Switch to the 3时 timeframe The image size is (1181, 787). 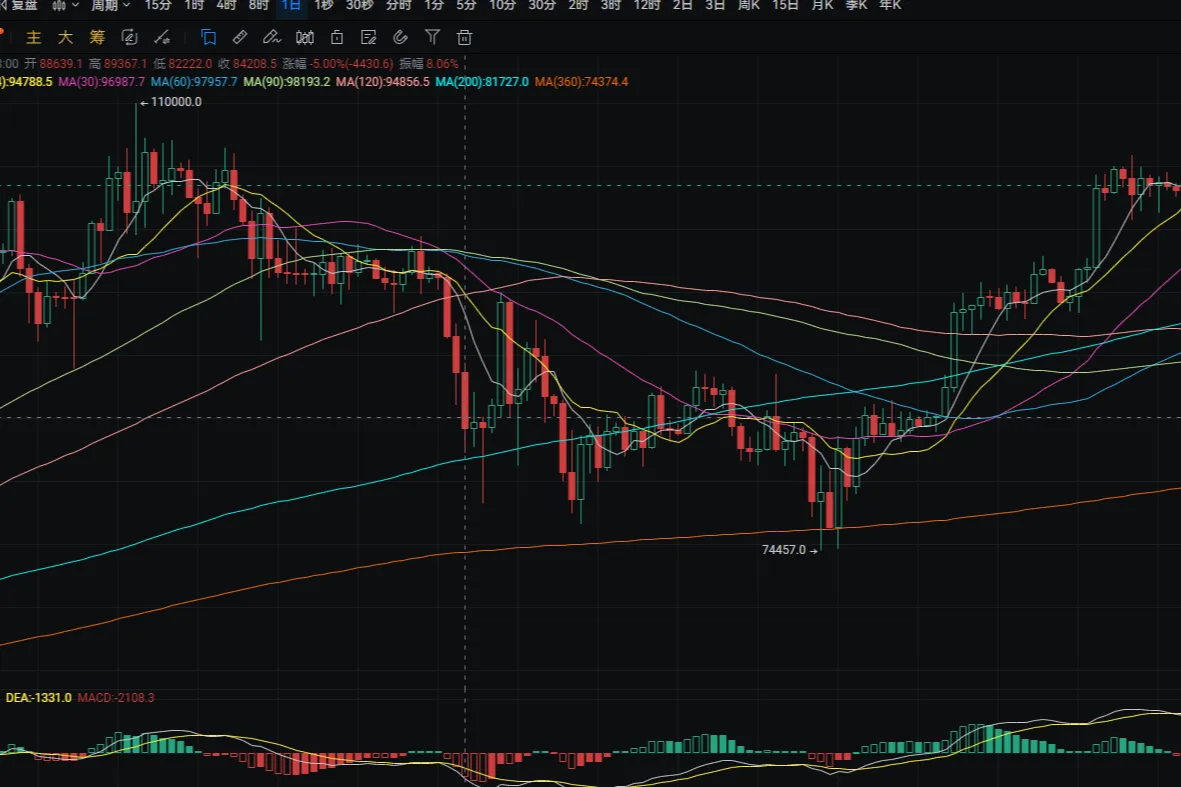(611, 5)
